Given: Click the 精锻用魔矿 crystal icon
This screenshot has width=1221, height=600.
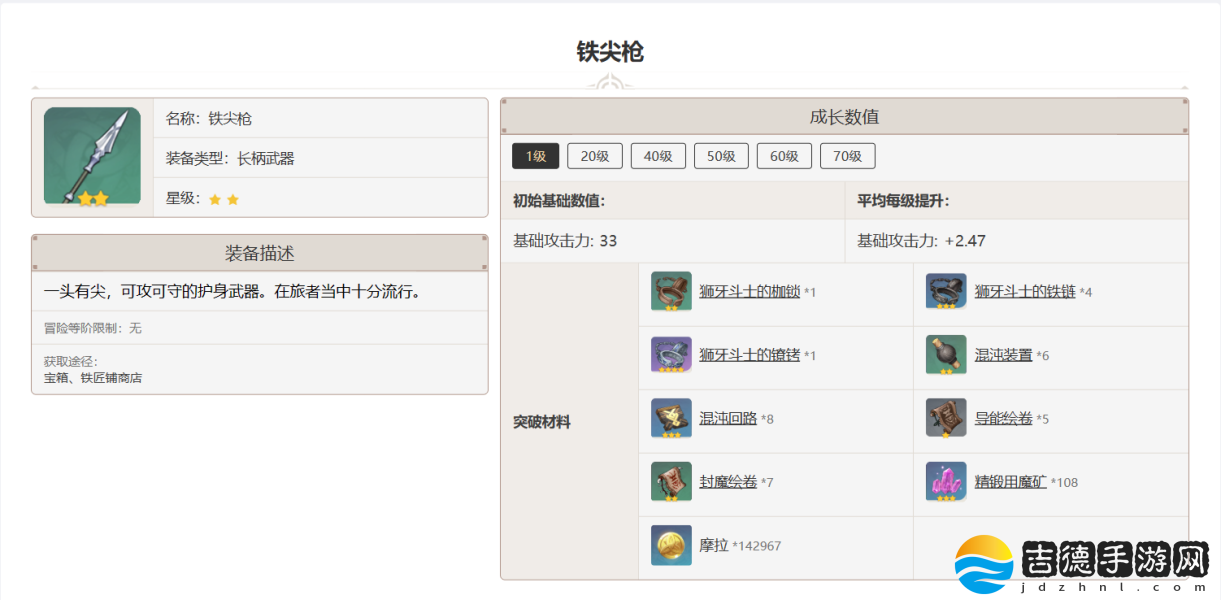Looking at the screenshot, I should 945,482.
